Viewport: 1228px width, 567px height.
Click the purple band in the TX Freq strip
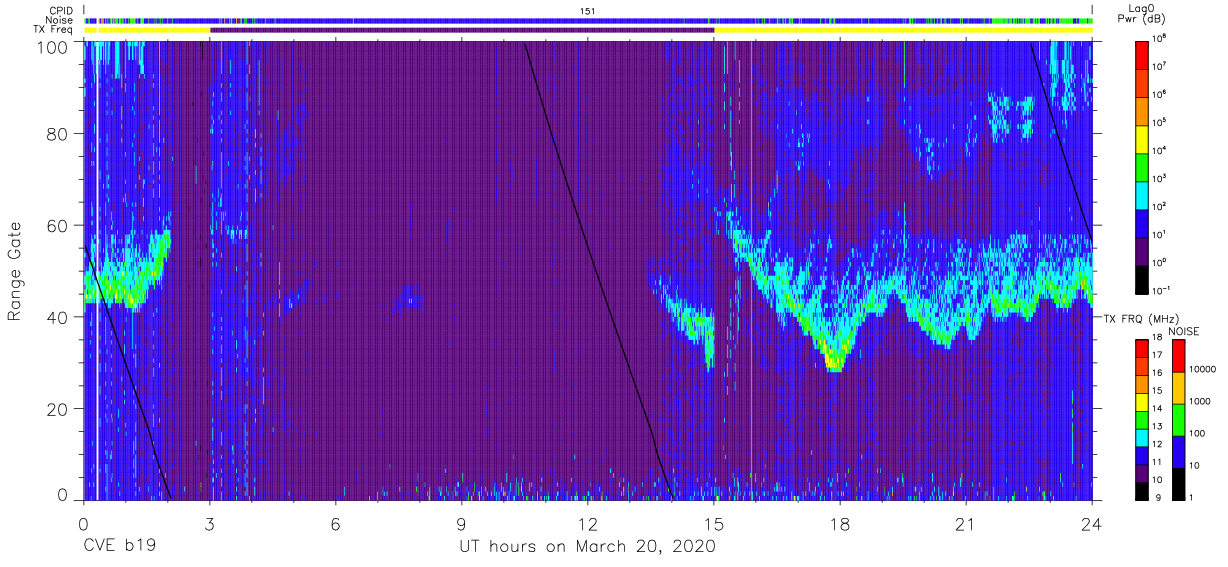tap(462, 30)
